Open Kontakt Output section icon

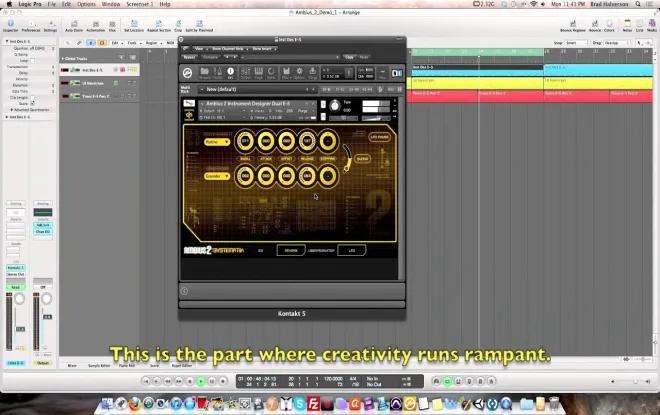point(245,73)
